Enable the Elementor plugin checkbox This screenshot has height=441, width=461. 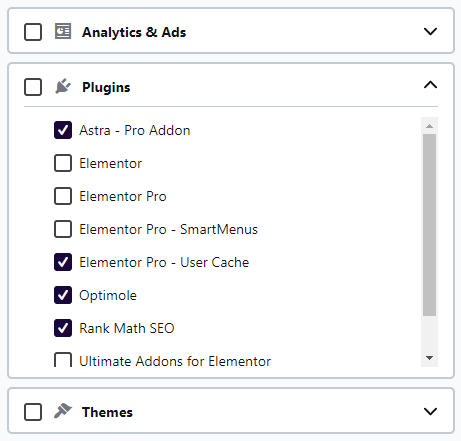(63, 163)
